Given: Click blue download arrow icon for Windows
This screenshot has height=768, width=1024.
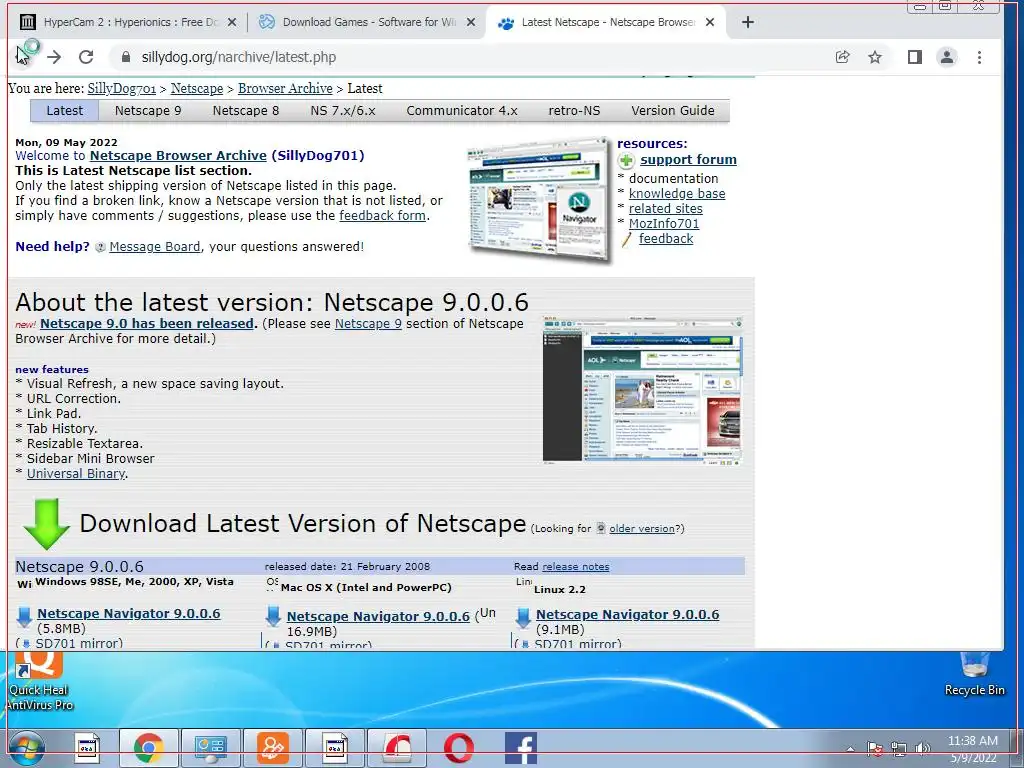Looking at the screenshot, I should [24, 616].
